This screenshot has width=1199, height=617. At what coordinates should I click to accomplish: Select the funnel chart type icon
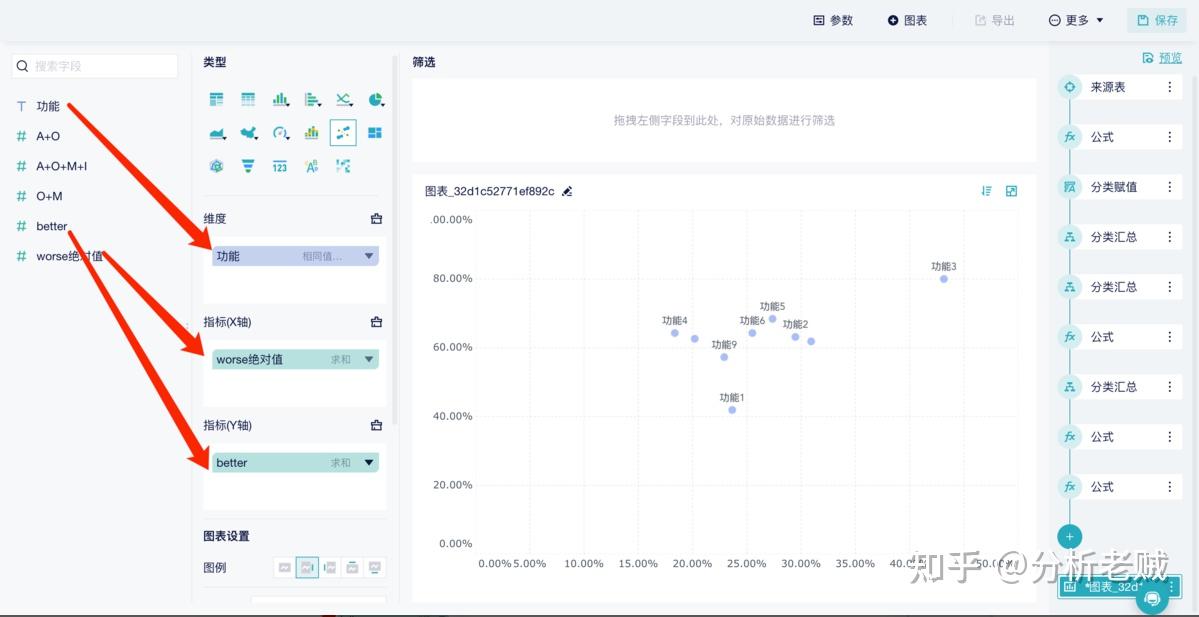pos(248,166)
